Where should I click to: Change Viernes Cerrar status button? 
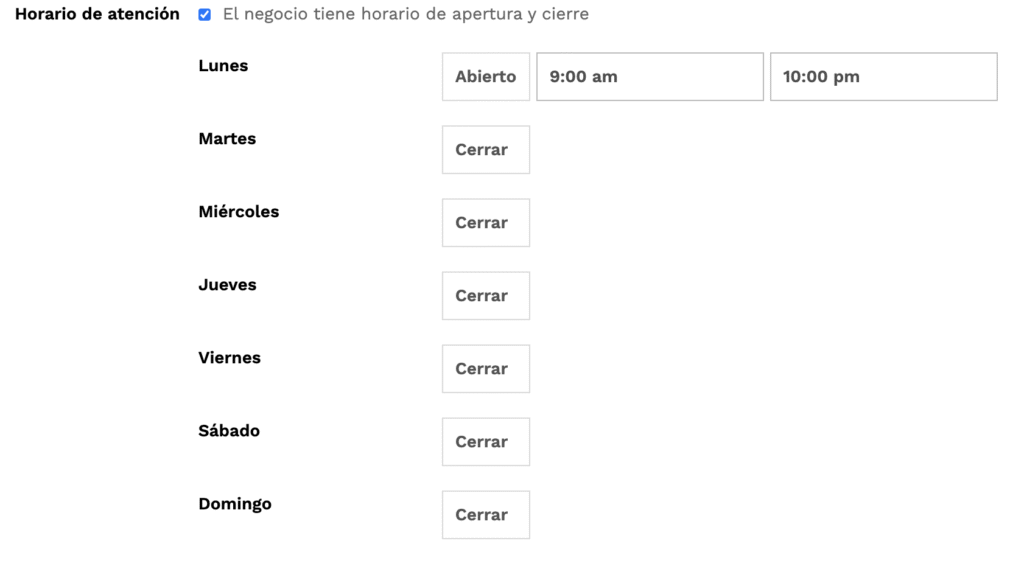point(486,369)
